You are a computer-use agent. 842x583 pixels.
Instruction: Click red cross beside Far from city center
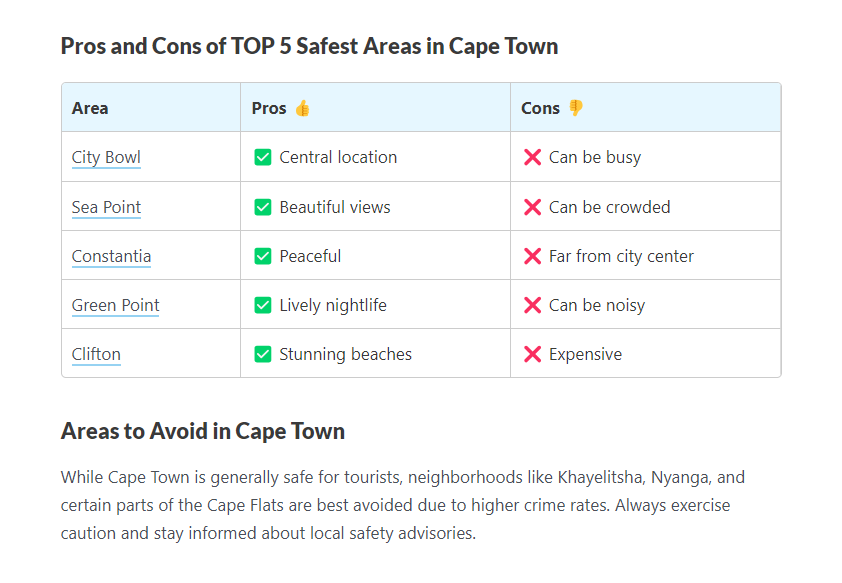click(532, 256)
